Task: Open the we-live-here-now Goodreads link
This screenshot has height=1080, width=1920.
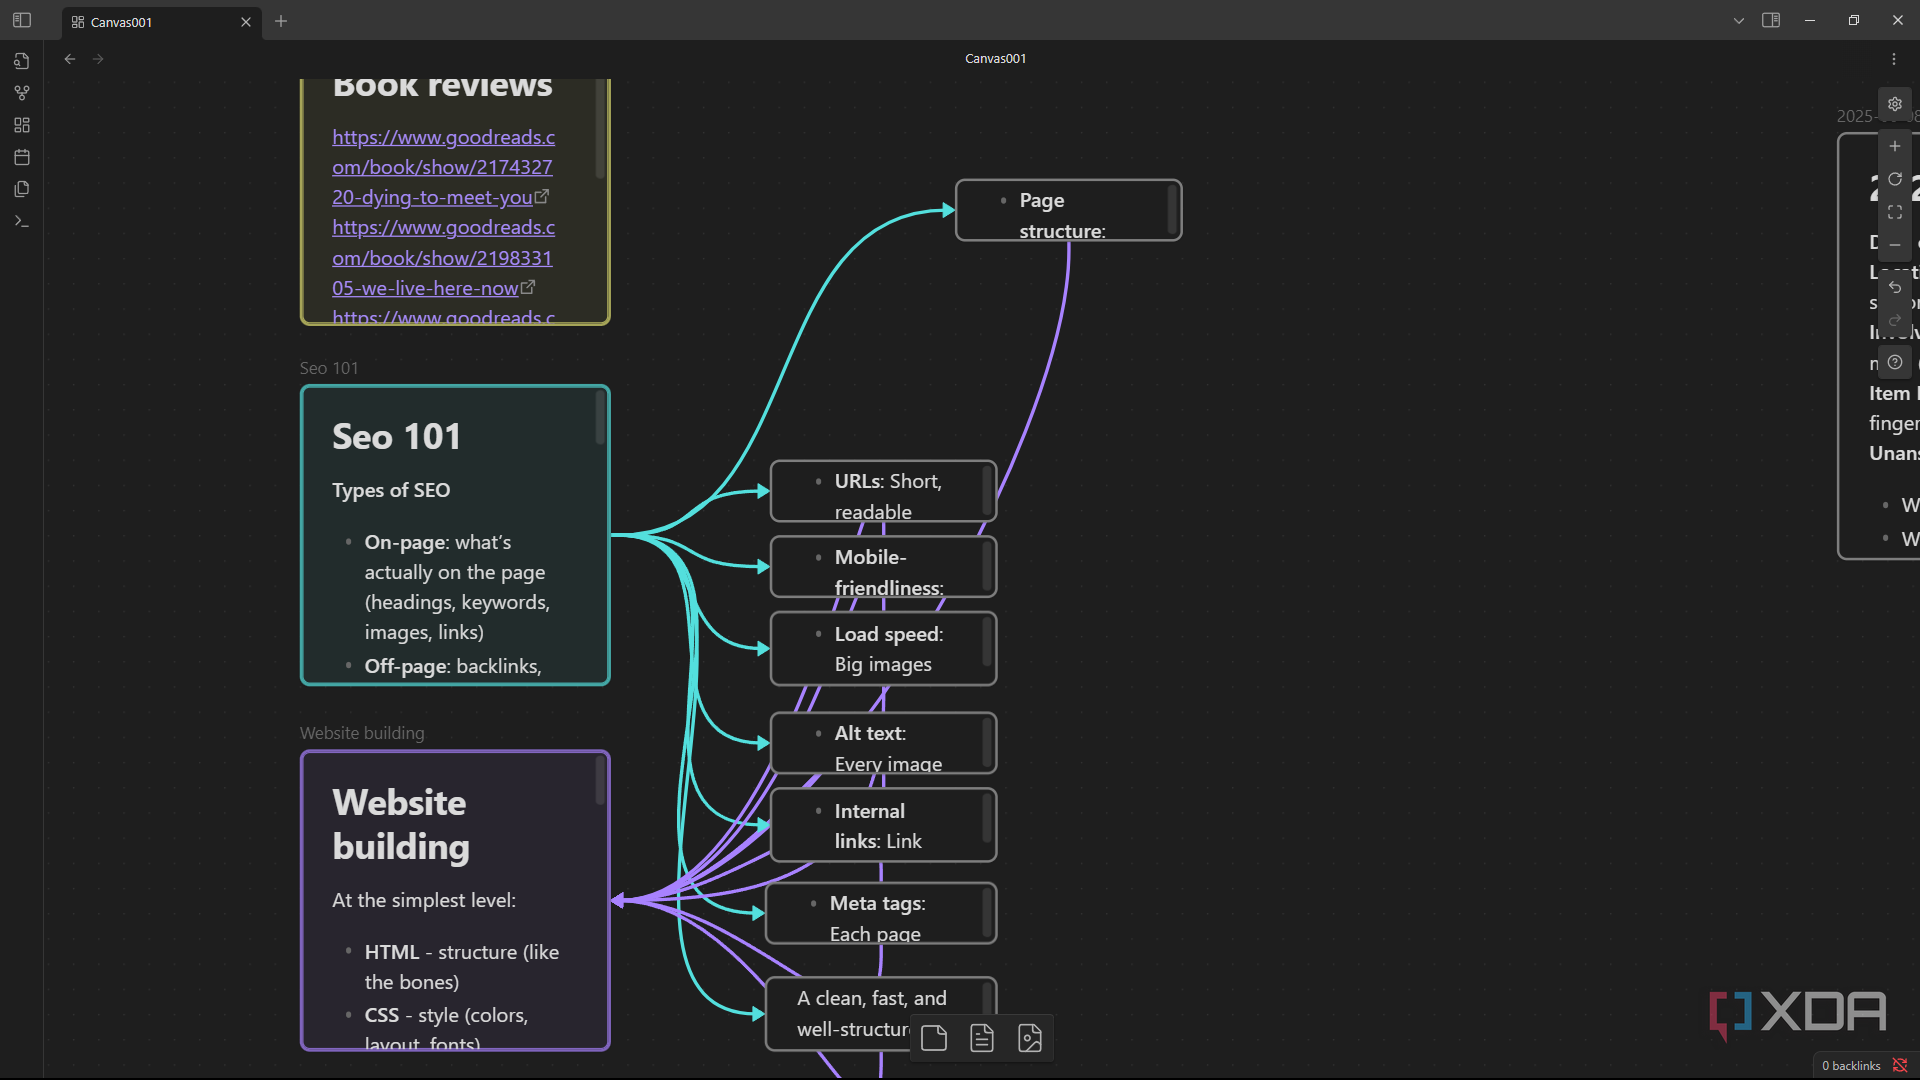Action: (443, 258)
